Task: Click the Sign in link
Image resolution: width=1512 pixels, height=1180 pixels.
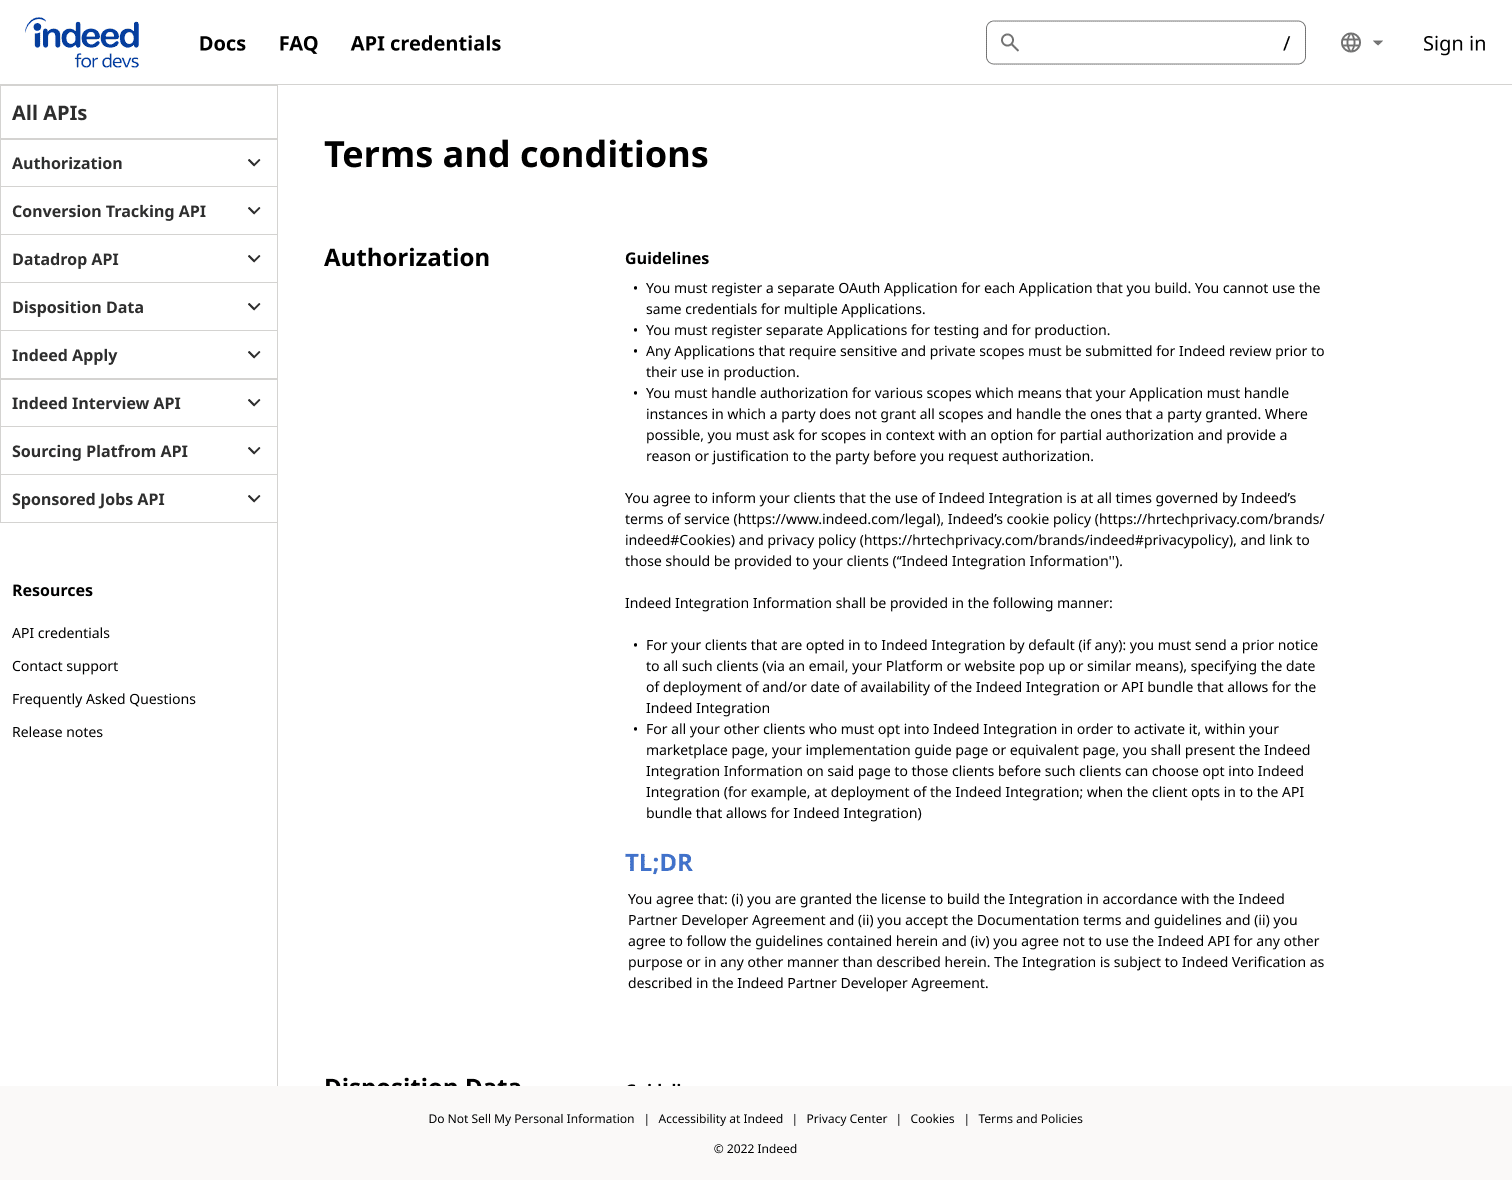Action: pos(1454,43)
